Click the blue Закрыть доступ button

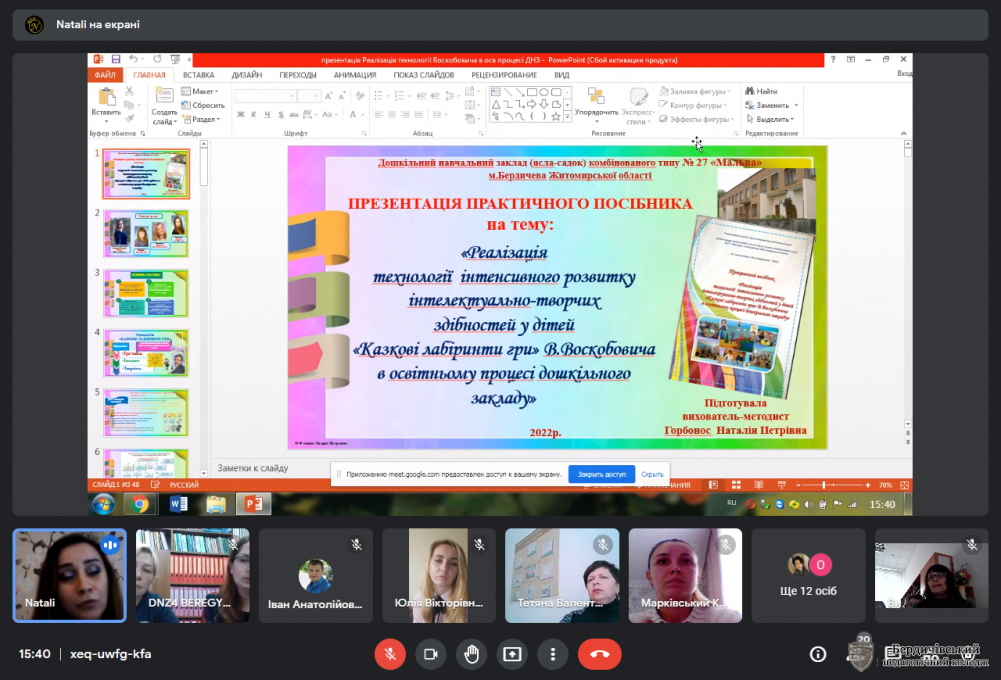[x=601, y=474]
